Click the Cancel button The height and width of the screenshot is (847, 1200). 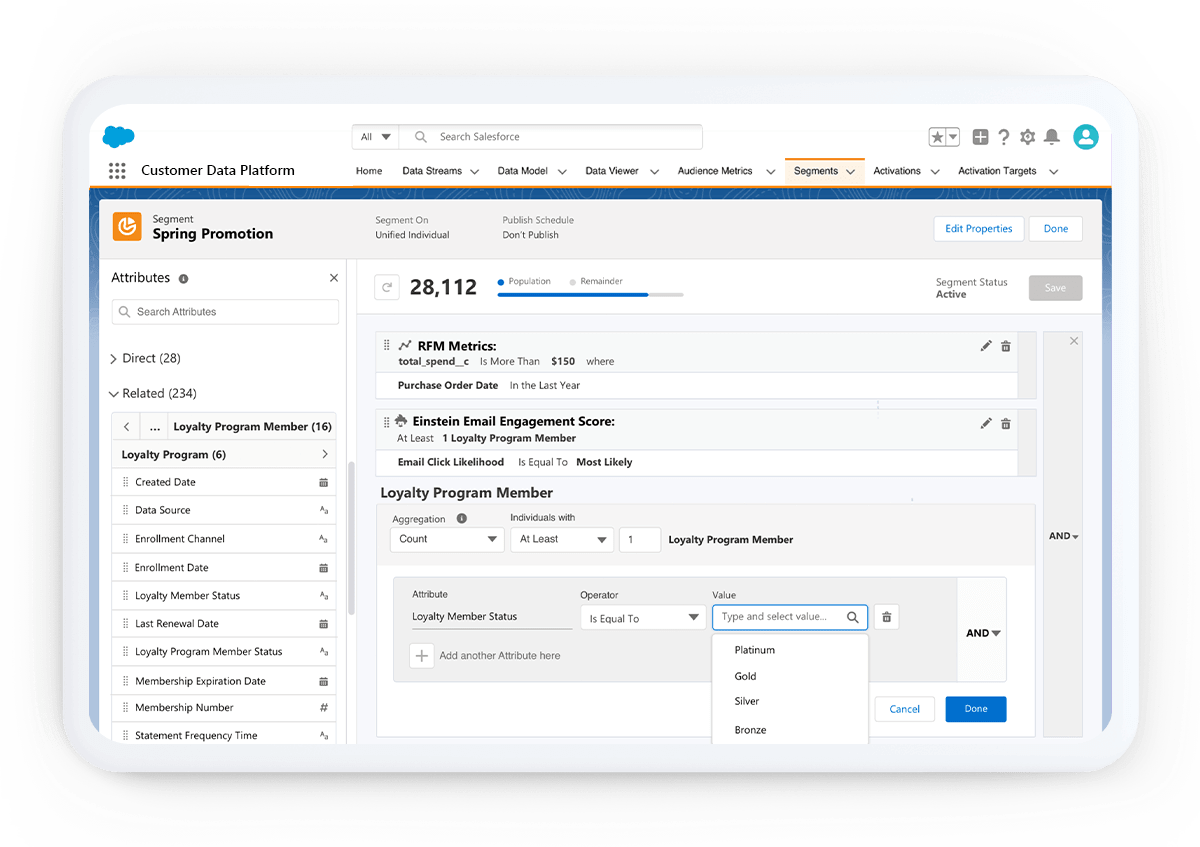click(x=904, y=709)
